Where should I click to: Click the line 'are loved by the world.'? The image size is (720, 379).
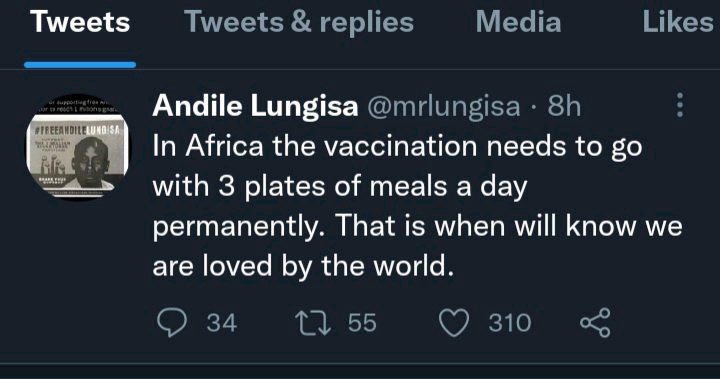[303, 266]
